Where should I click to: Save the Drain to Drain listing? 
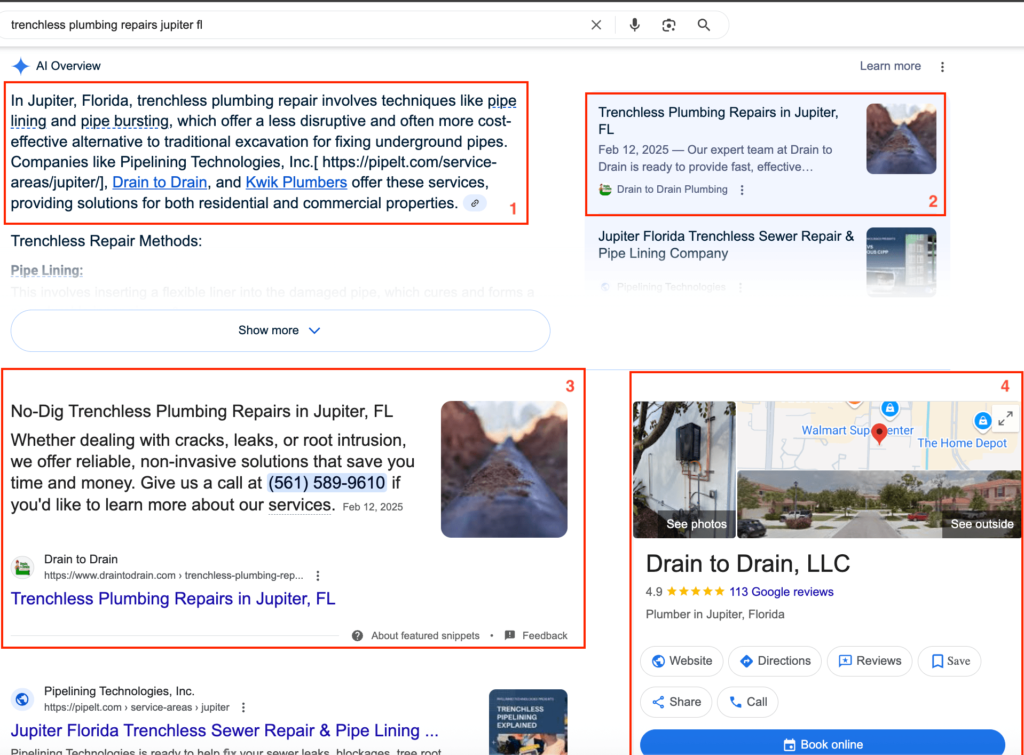[948, 661]
